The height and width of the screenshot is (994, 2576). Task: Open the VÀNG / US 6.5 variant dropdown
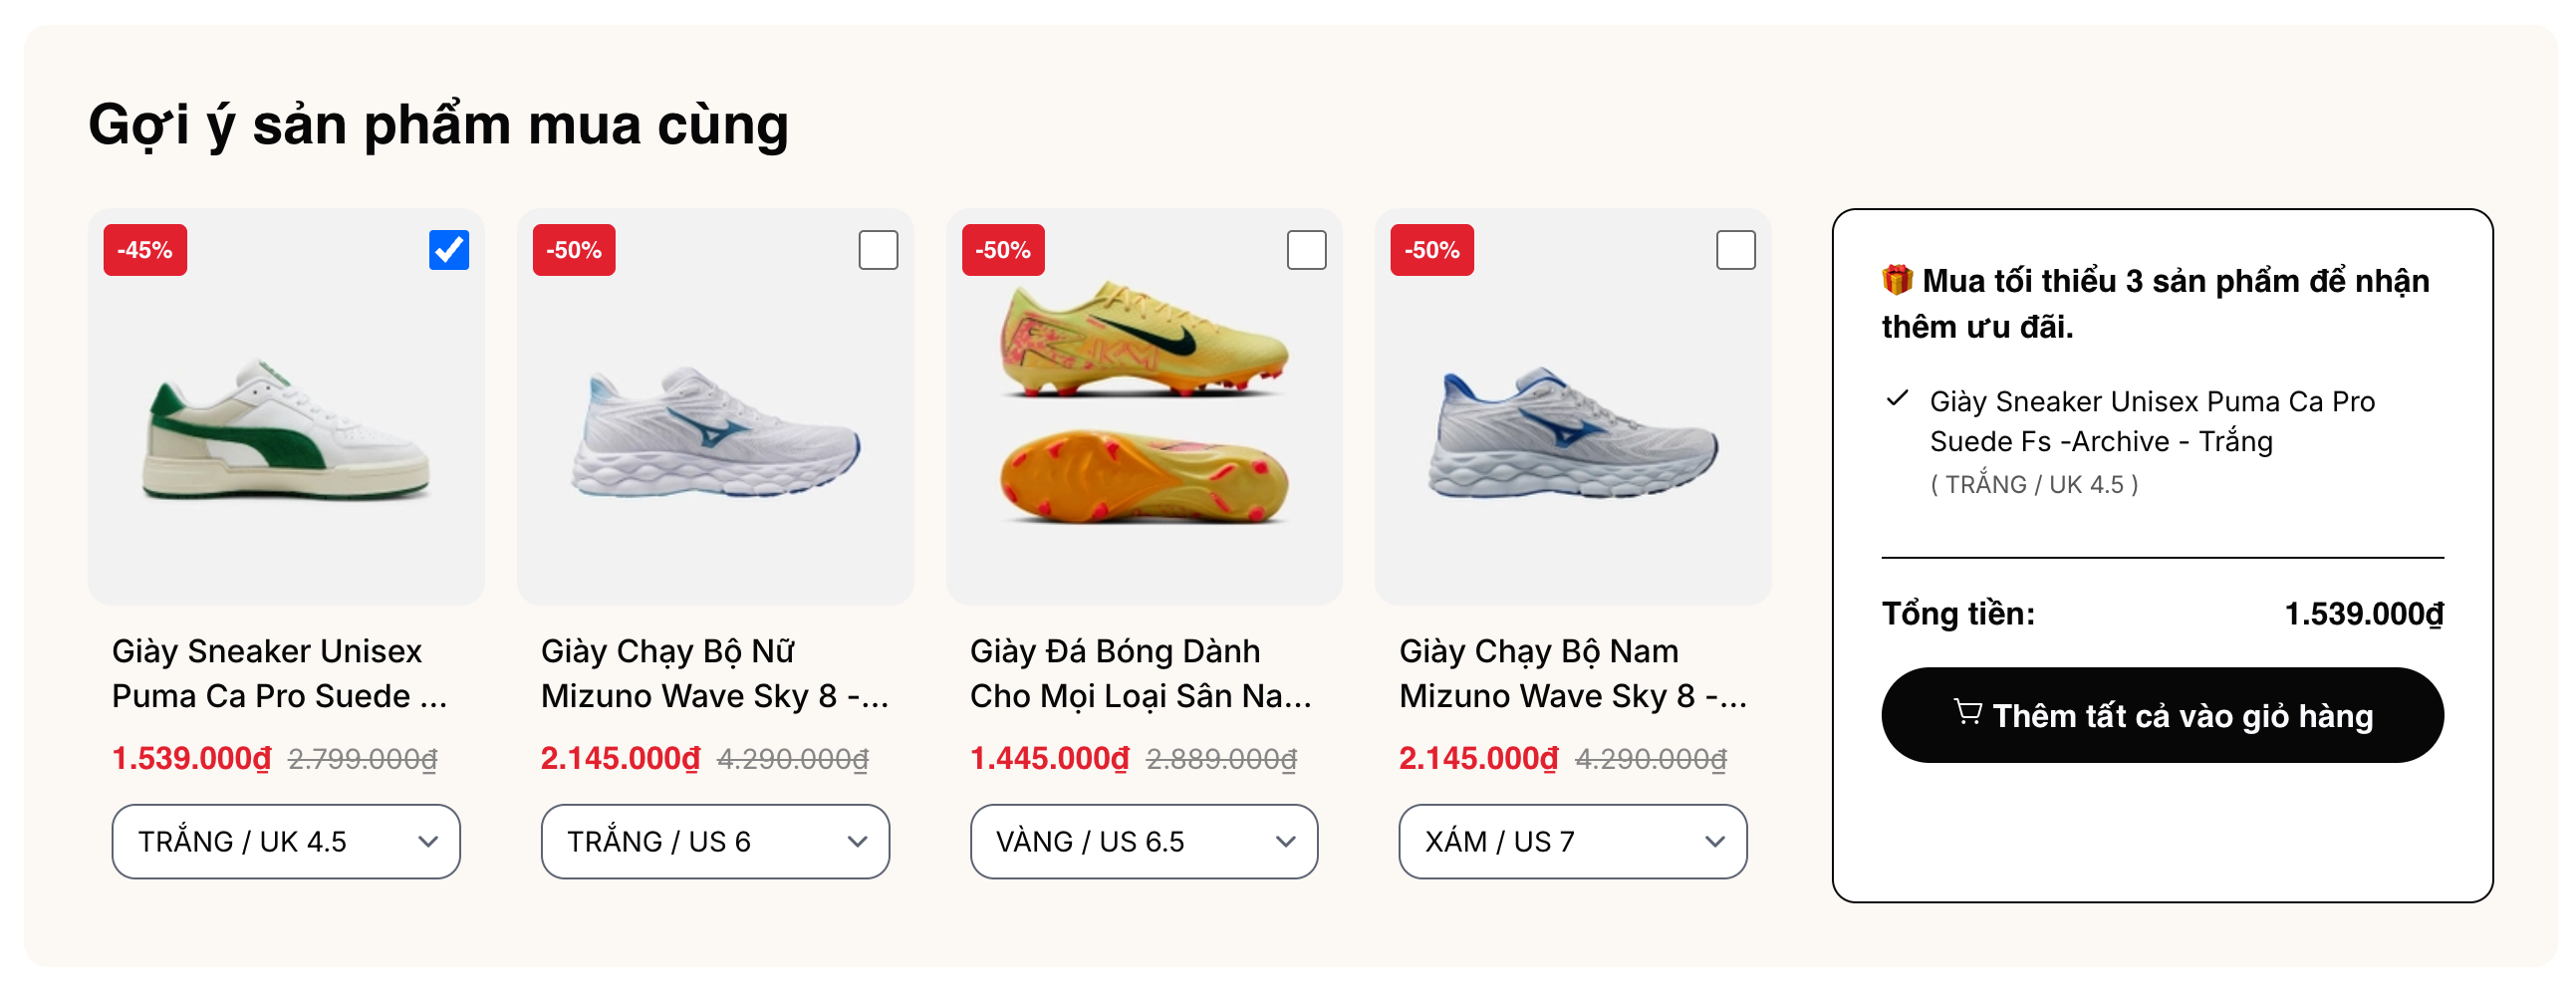click(1143, 841)
